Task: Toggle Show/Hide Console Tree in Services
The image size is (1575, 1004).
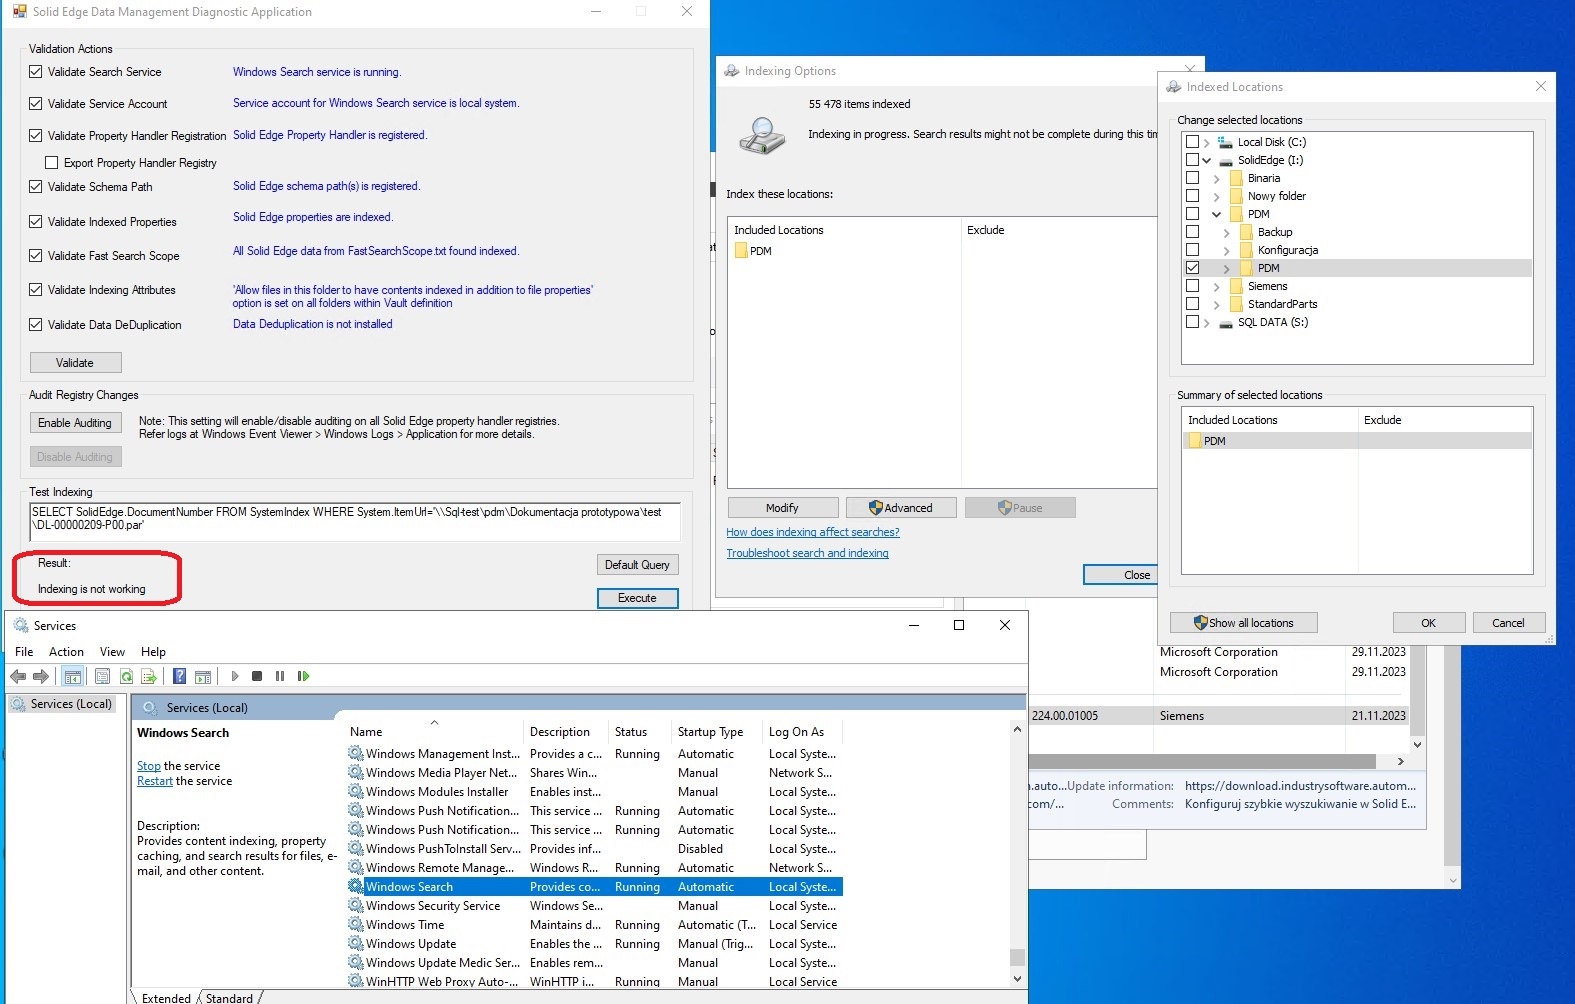Action: point(73,677)
